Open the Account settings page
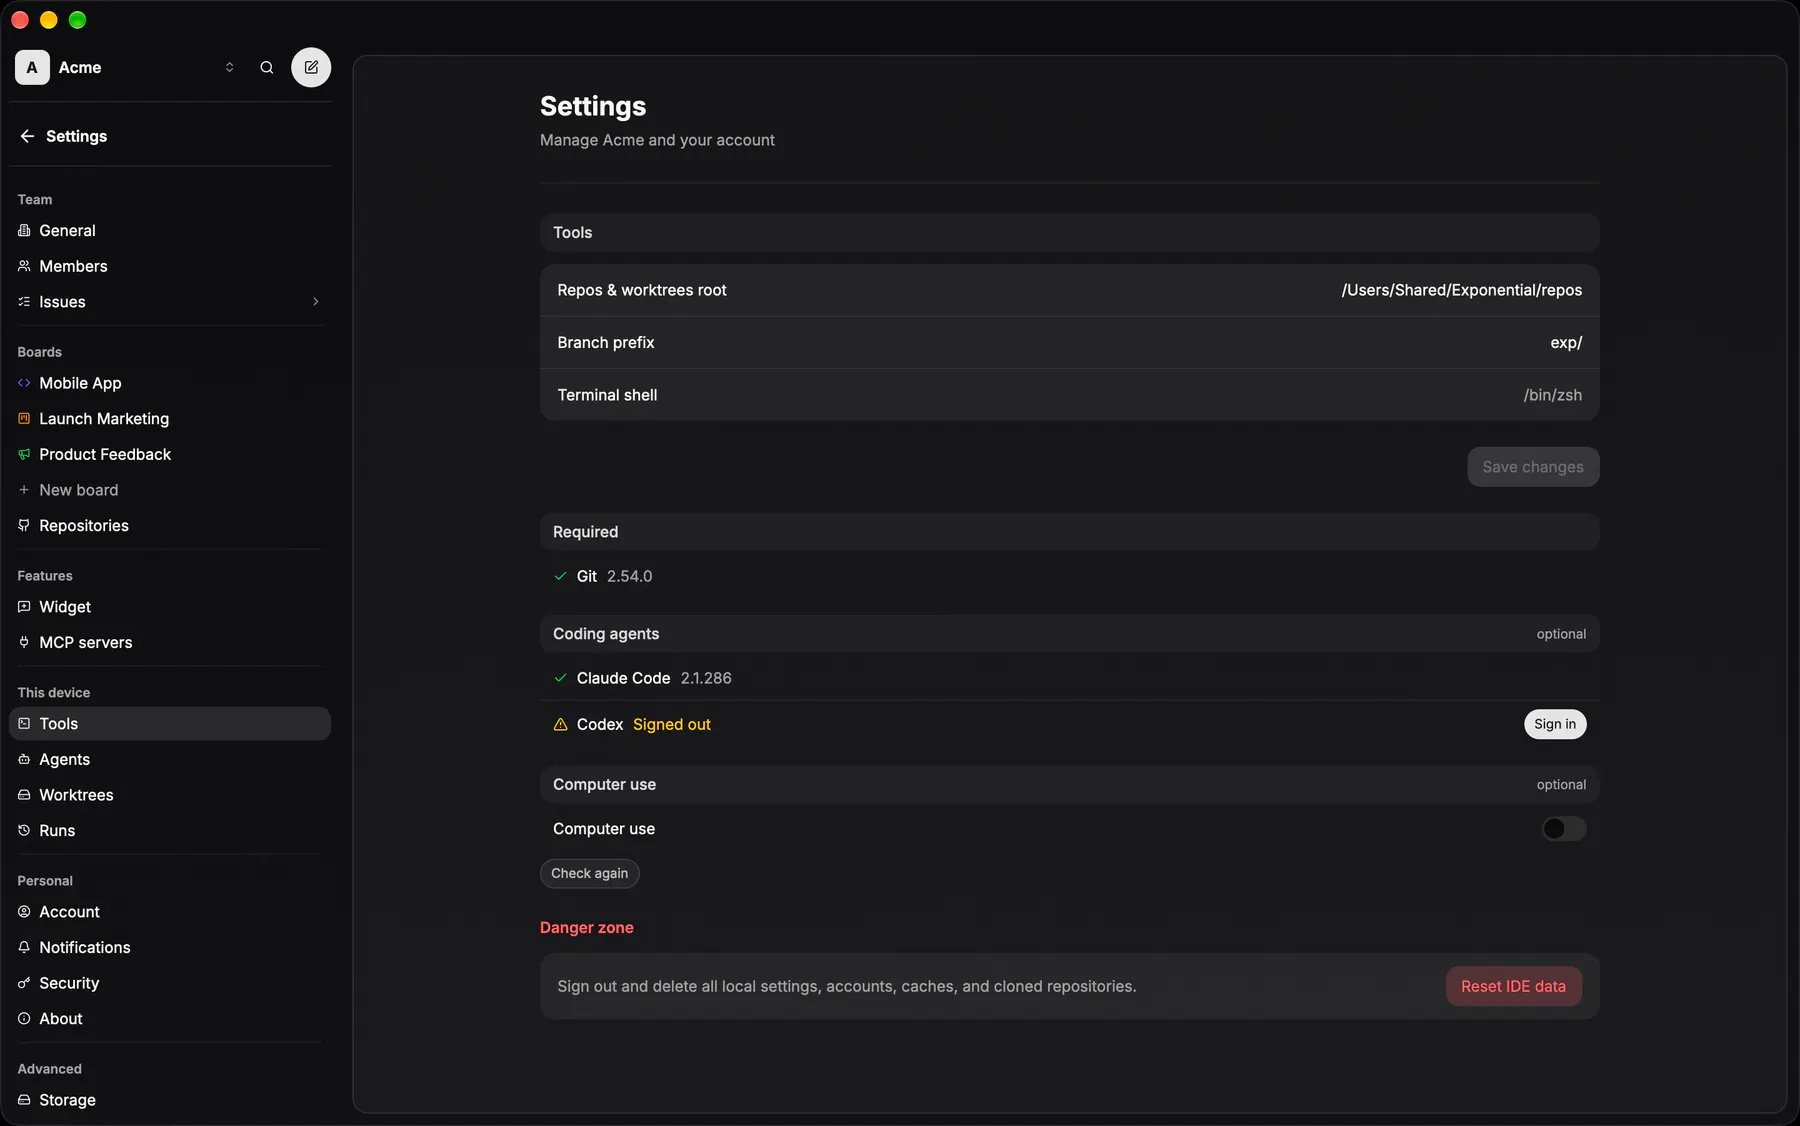This screenshot has width=1800, height=1126. 170,912
